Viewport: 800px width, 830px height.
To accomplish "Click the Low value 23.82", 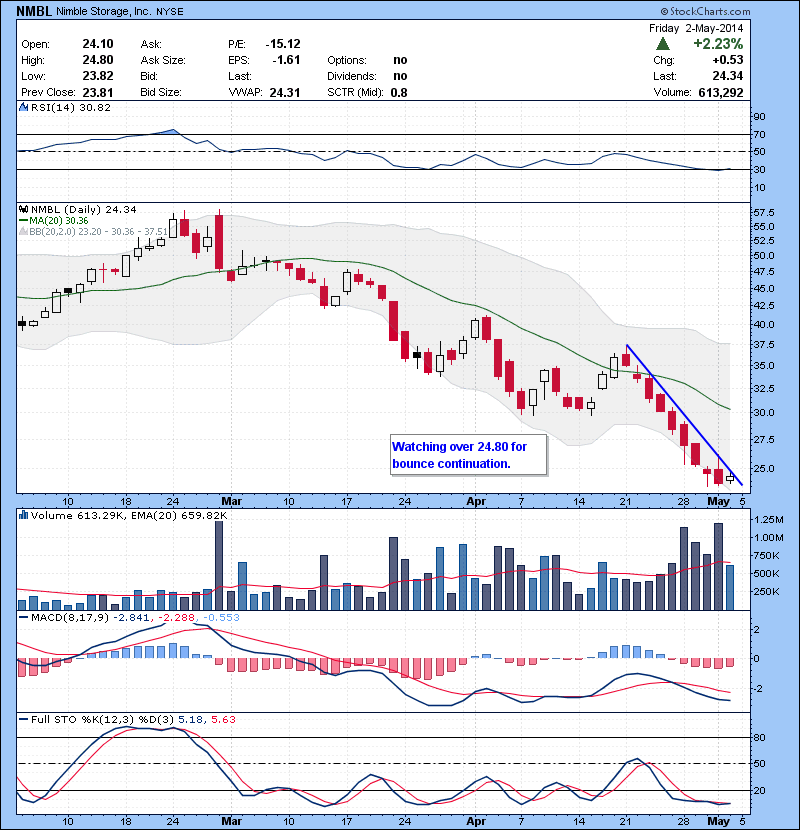I will click(98, 76).
